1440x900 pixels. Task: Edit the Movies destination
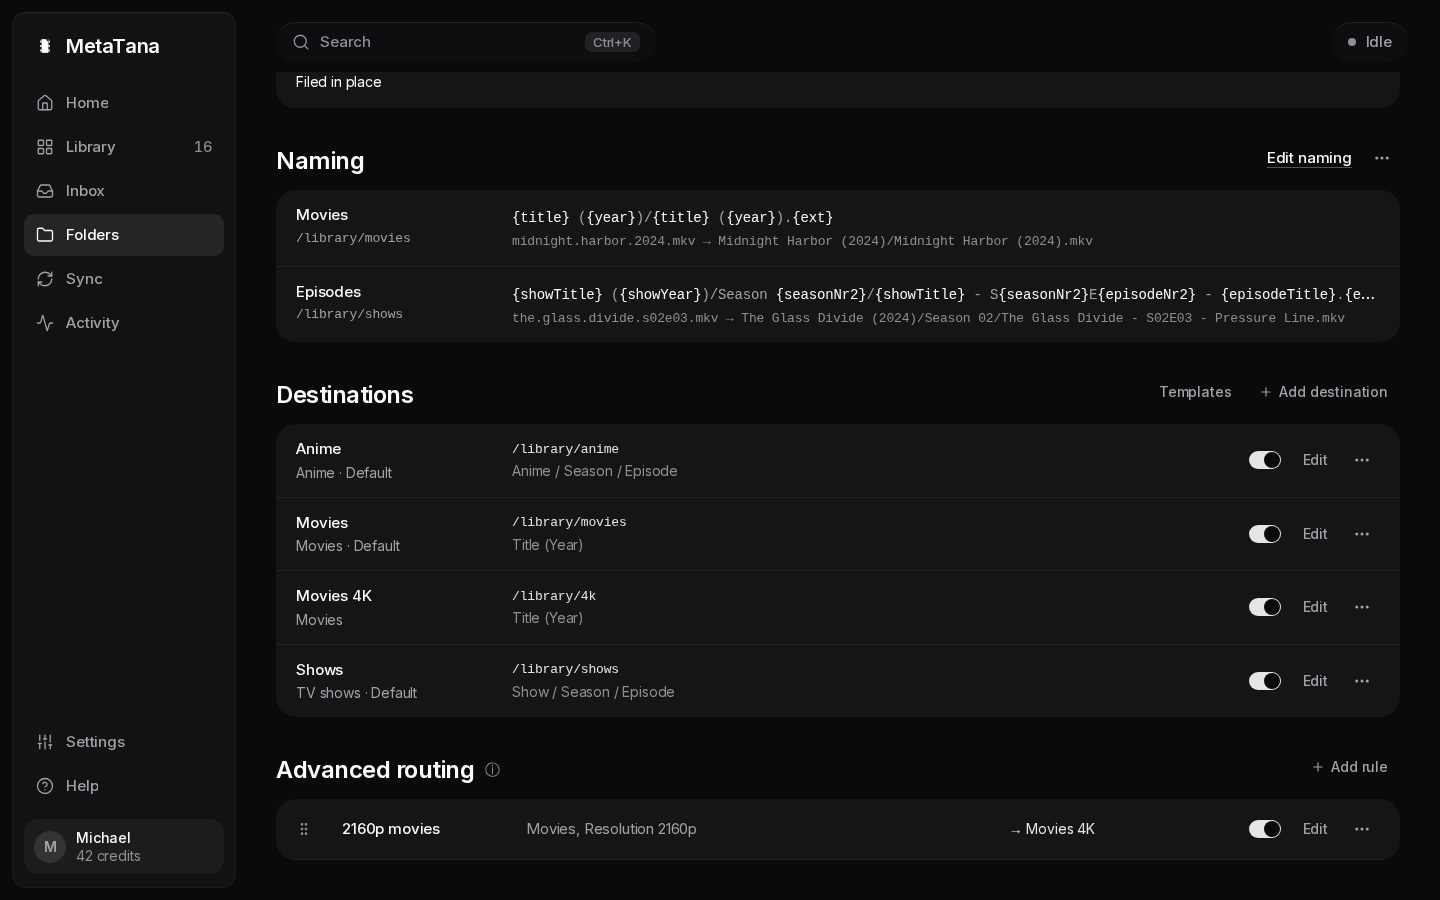tap(1315, 534)
